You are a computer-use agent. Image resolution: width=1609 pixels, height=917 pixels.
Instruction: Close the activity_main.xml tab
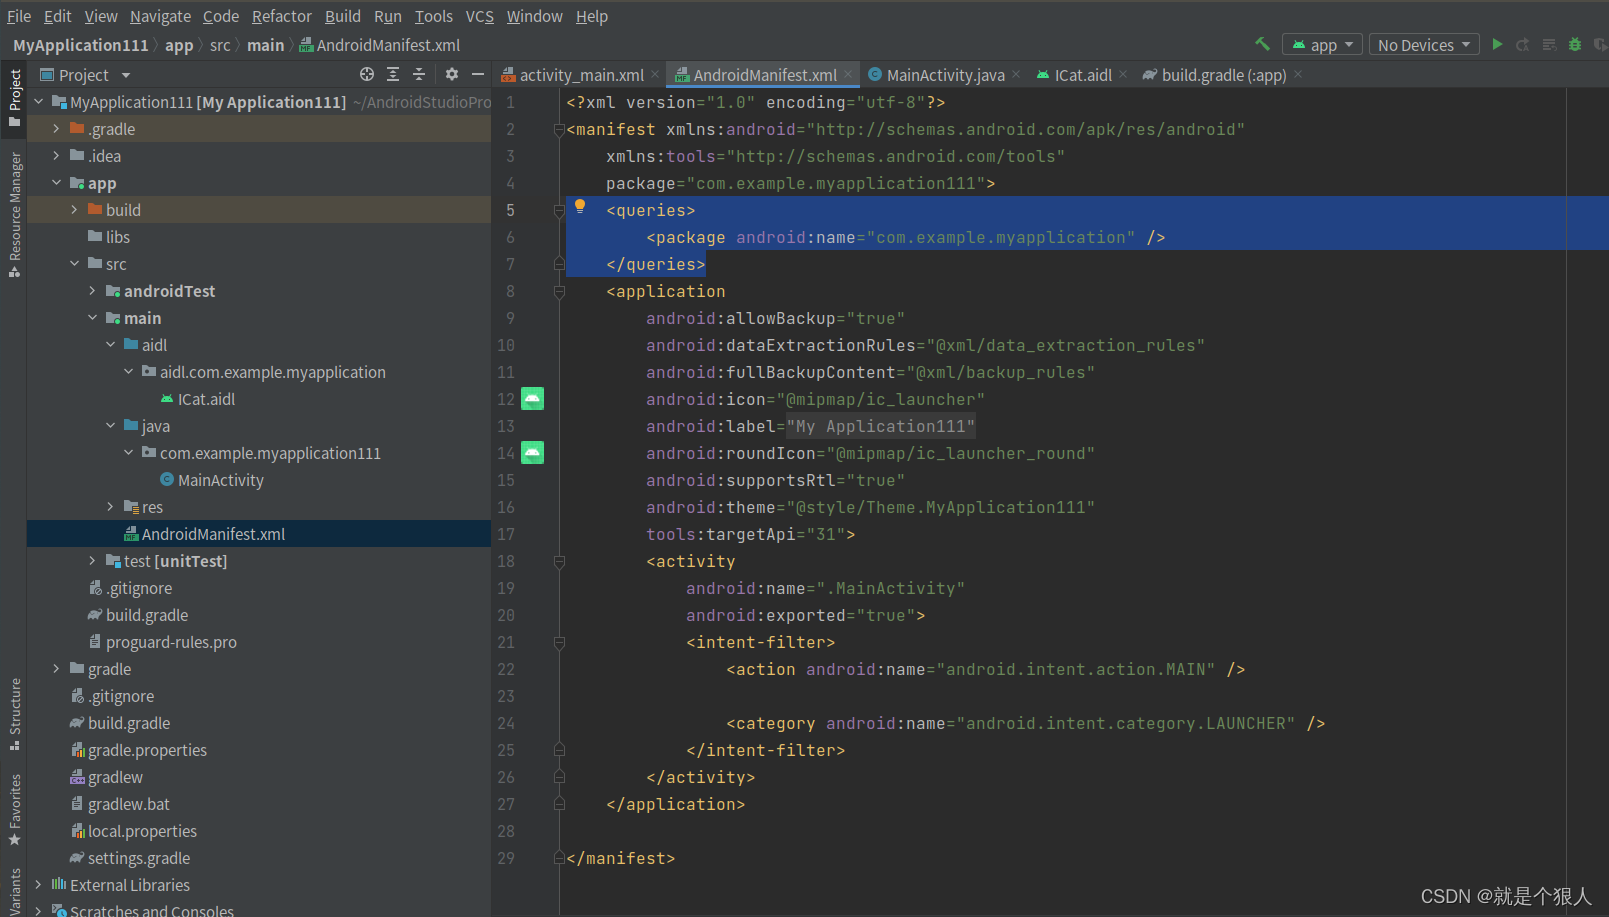[655, 75]
